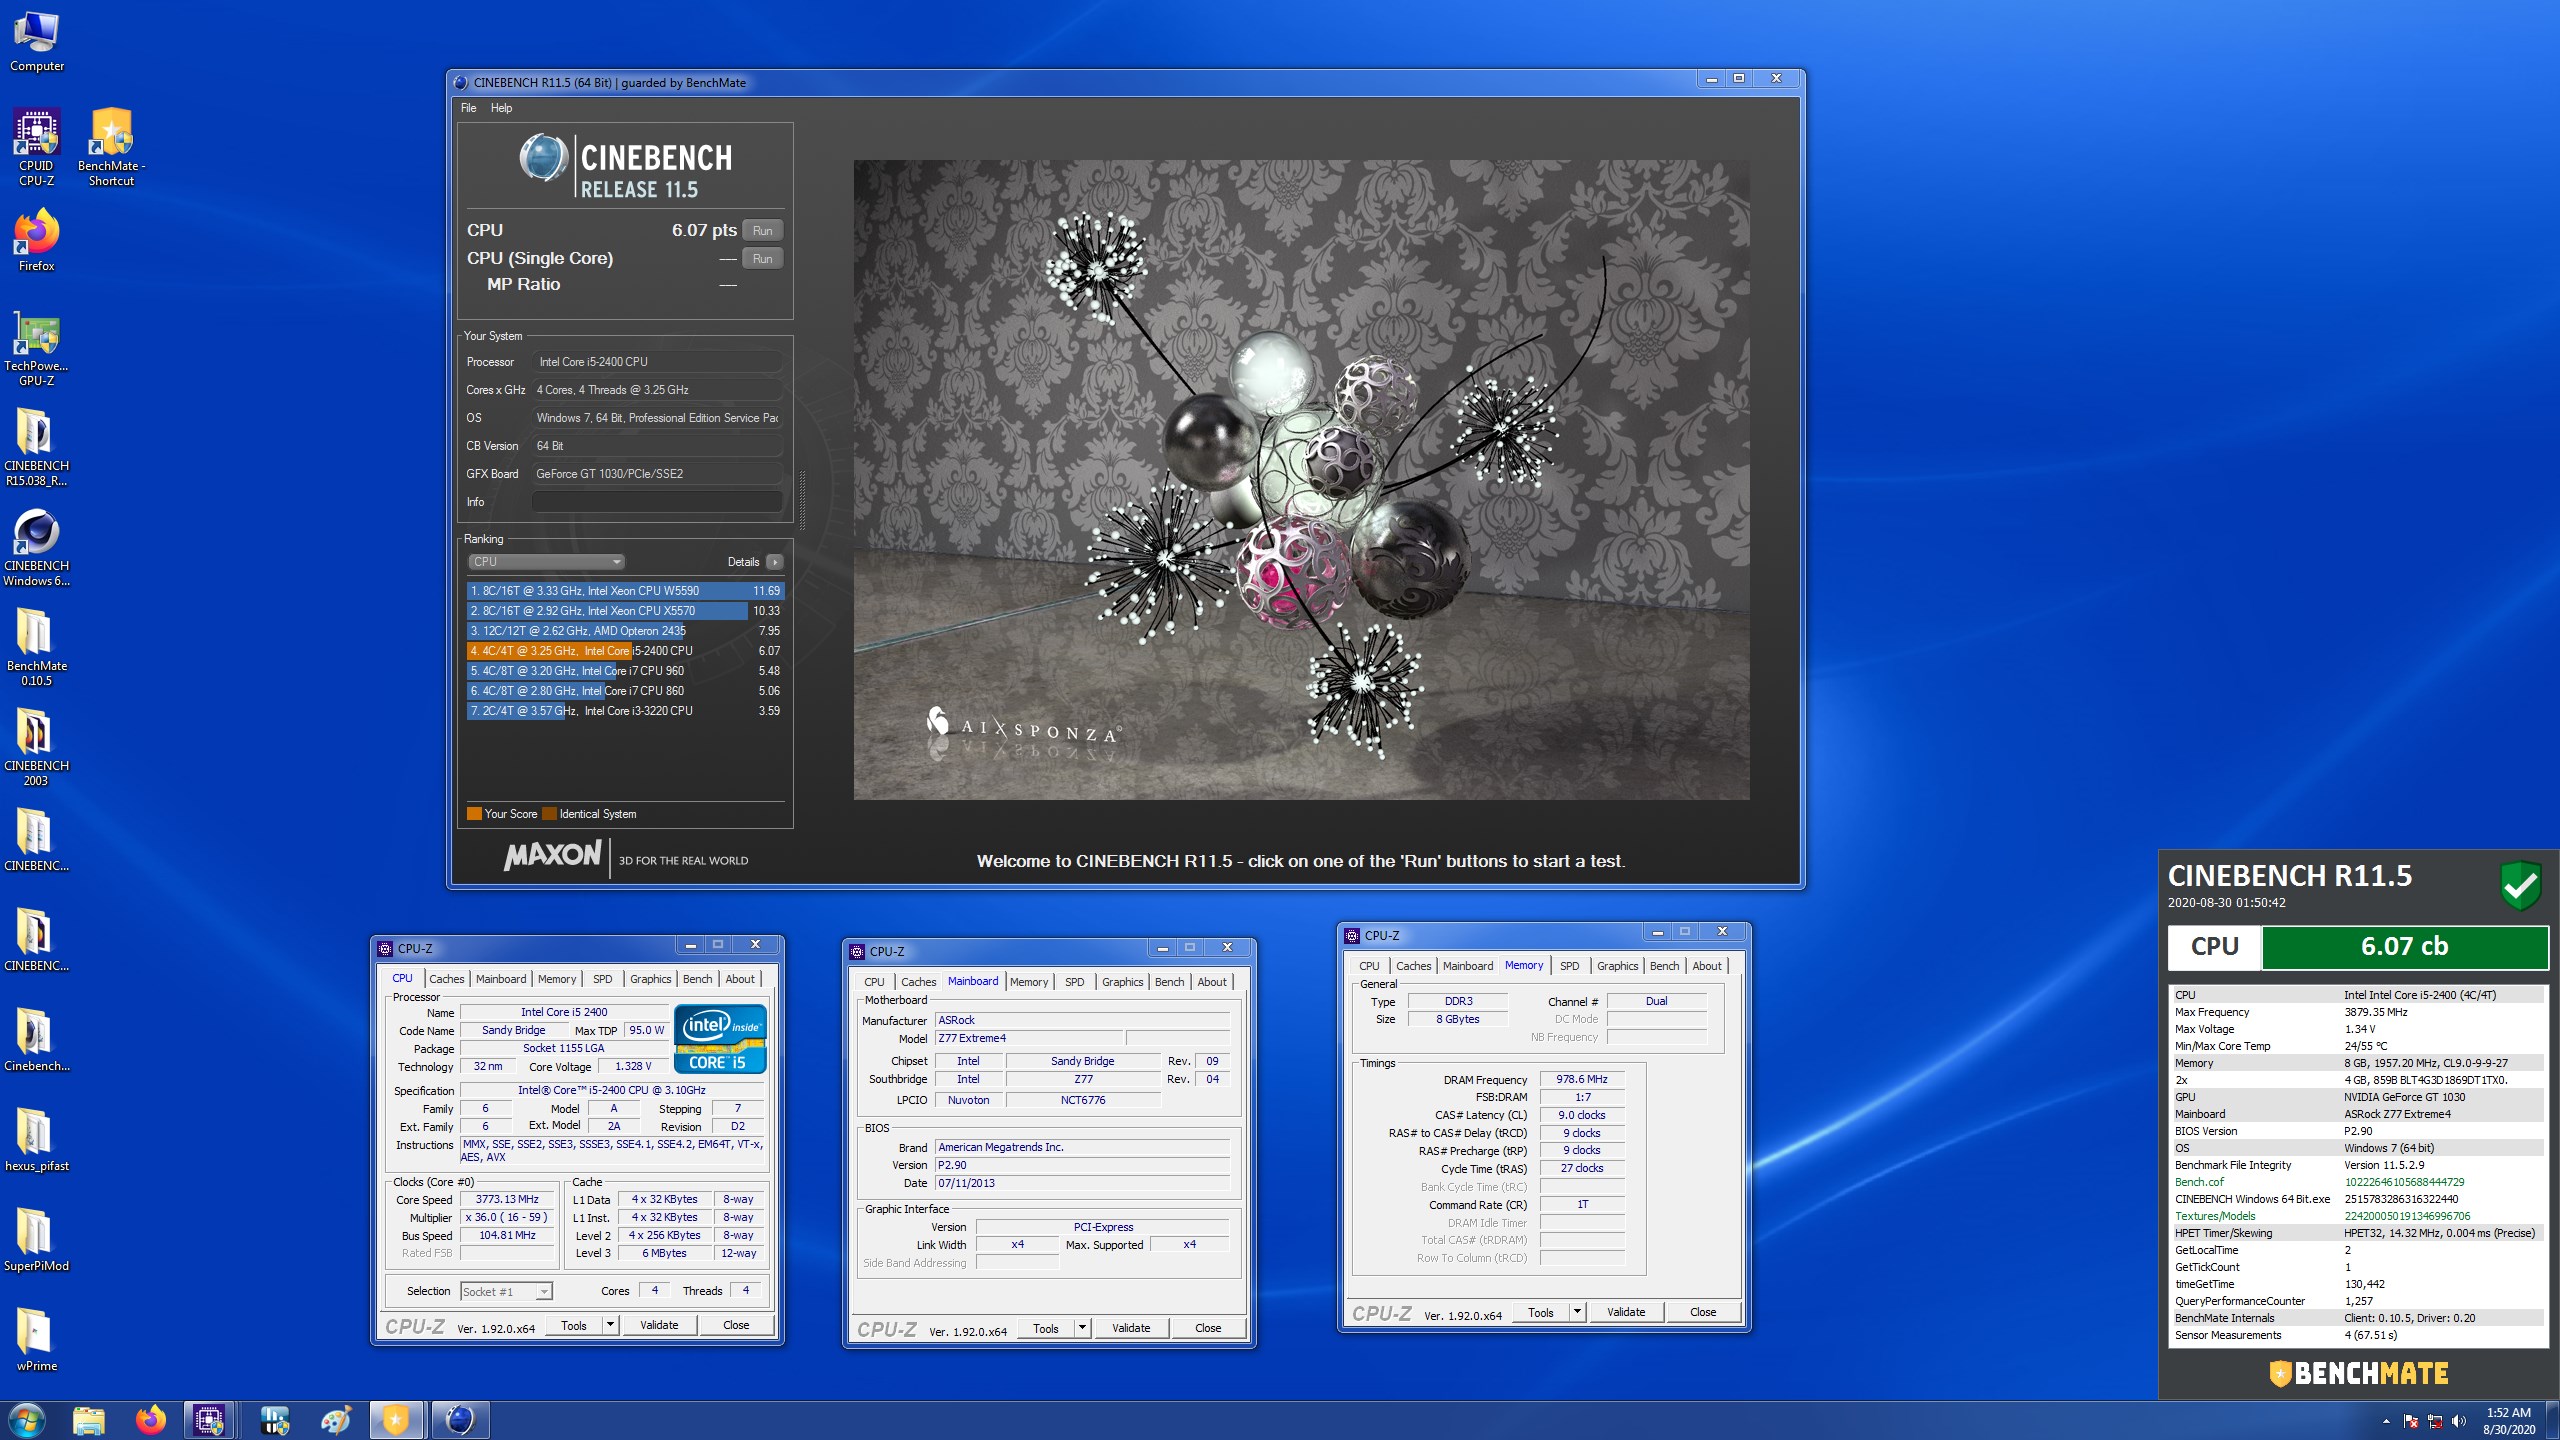Open About tab in left CPU-Z window
Viewport: 2560px width, 1440px height.
point(740,979)
